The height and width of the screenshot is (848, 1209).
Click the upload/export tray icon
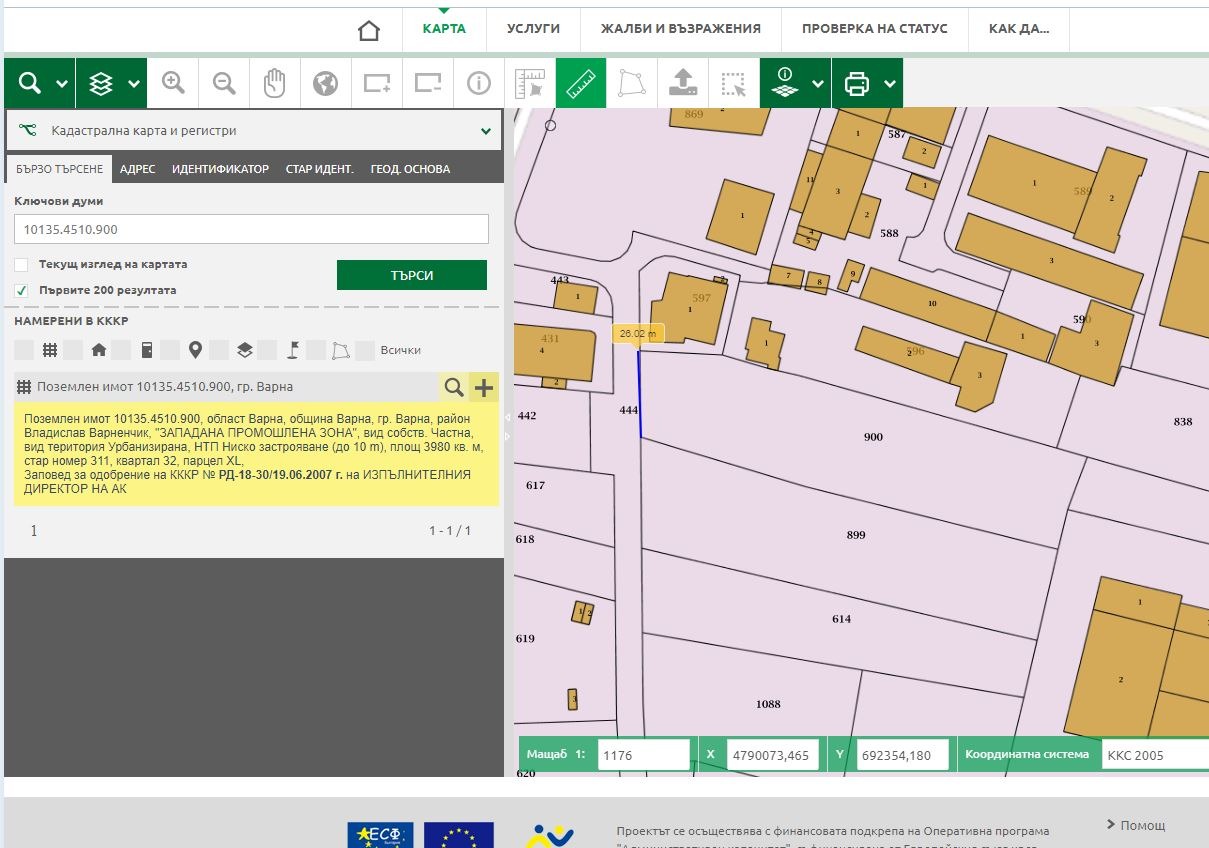(x=683, y=83)
